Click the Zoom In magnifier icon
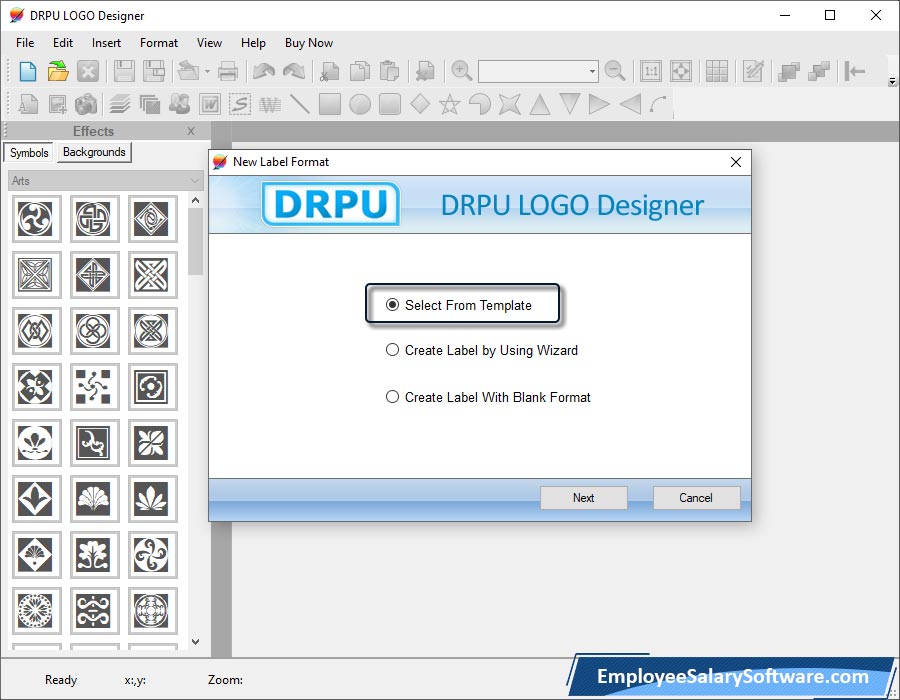 (461, 71)
